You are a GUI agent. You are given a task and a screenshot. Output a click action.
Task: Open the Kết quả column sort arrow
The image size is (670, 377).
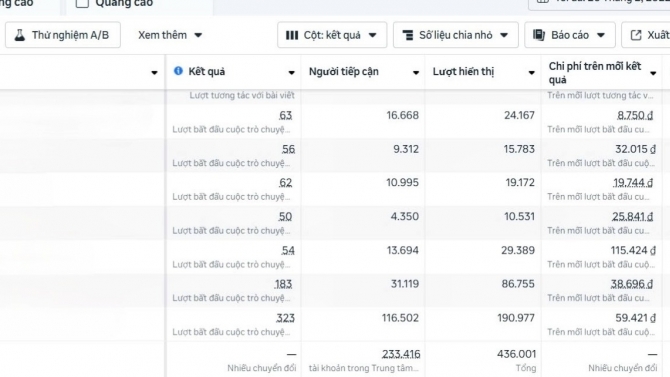point(291,73)
